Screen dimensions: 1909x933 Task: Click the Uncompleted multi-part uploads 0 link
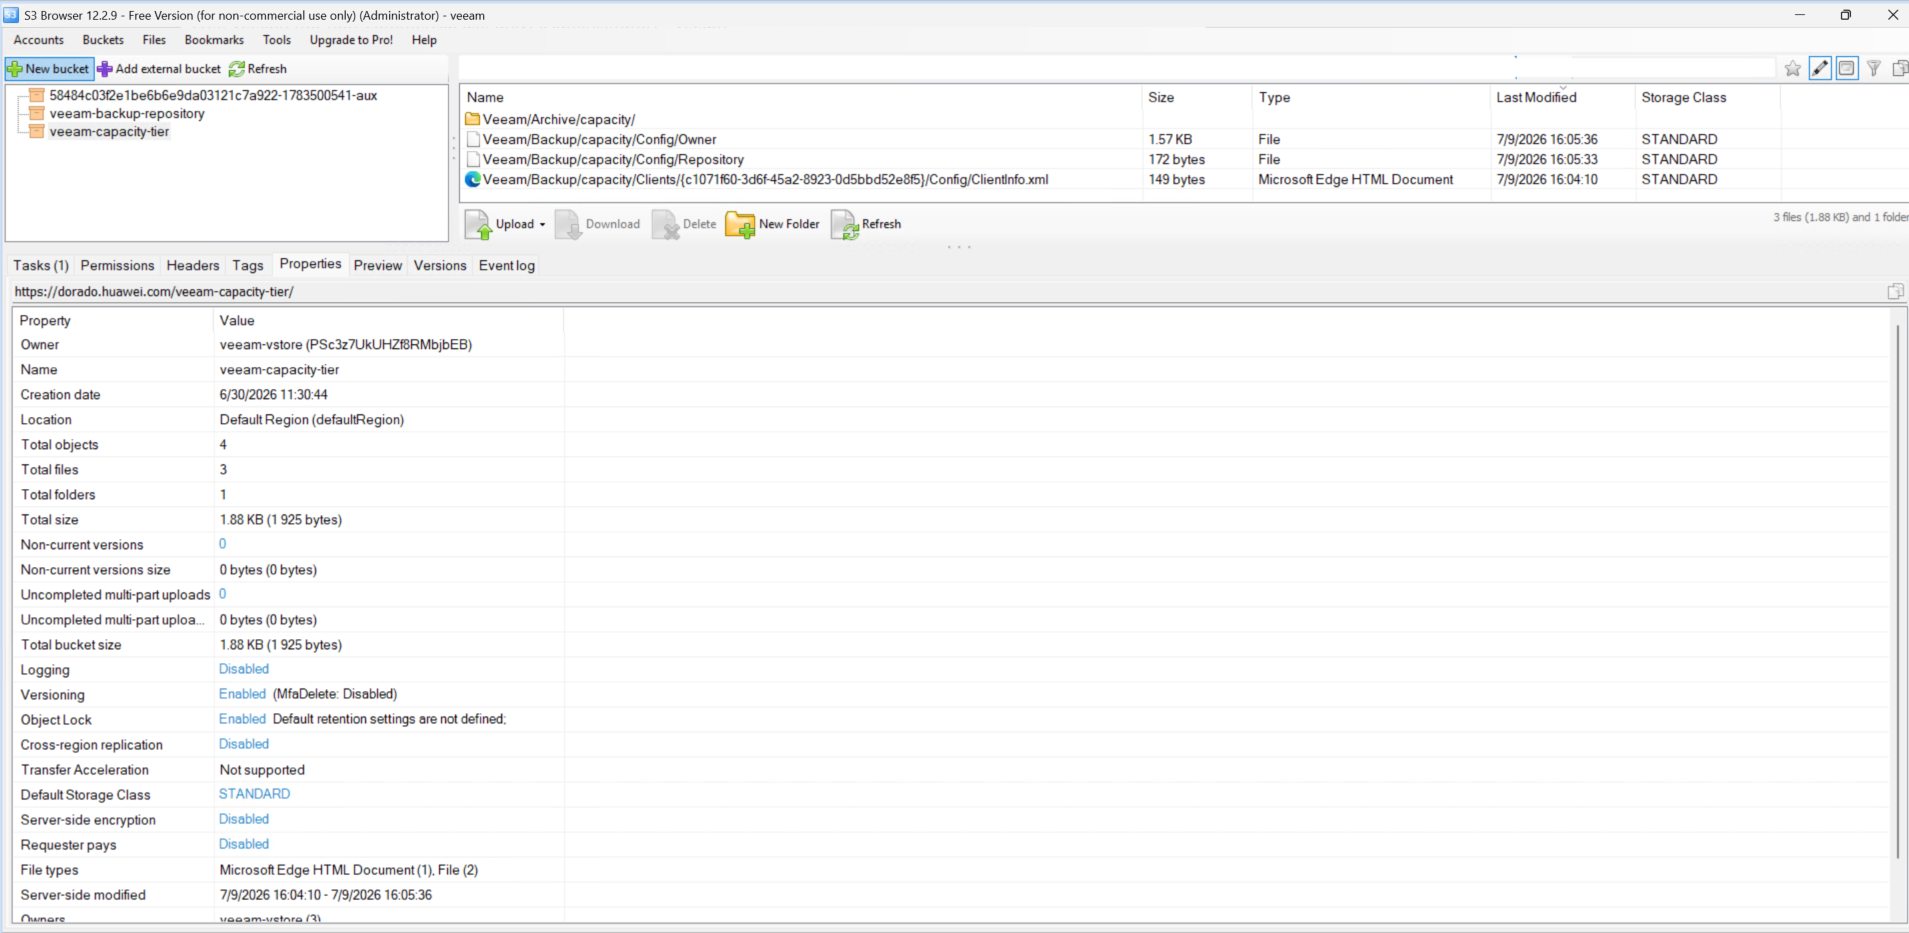(223, 594)
